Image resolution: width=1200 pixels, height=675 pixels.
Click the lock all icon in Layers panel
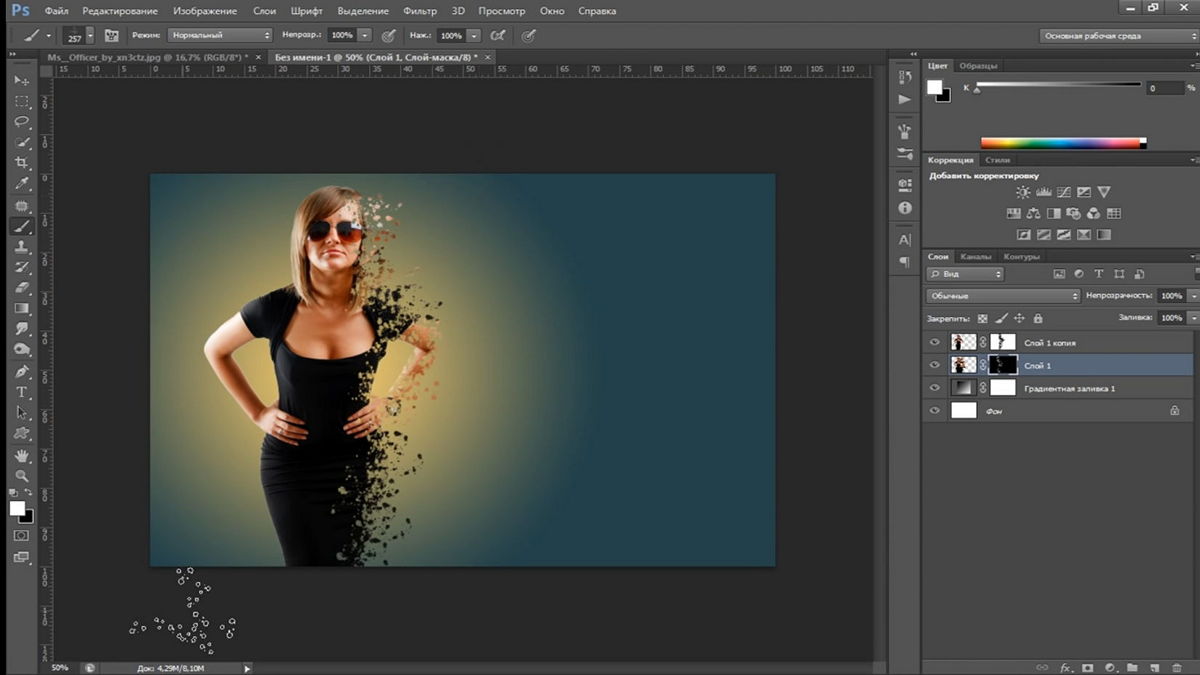(1037, 318)
